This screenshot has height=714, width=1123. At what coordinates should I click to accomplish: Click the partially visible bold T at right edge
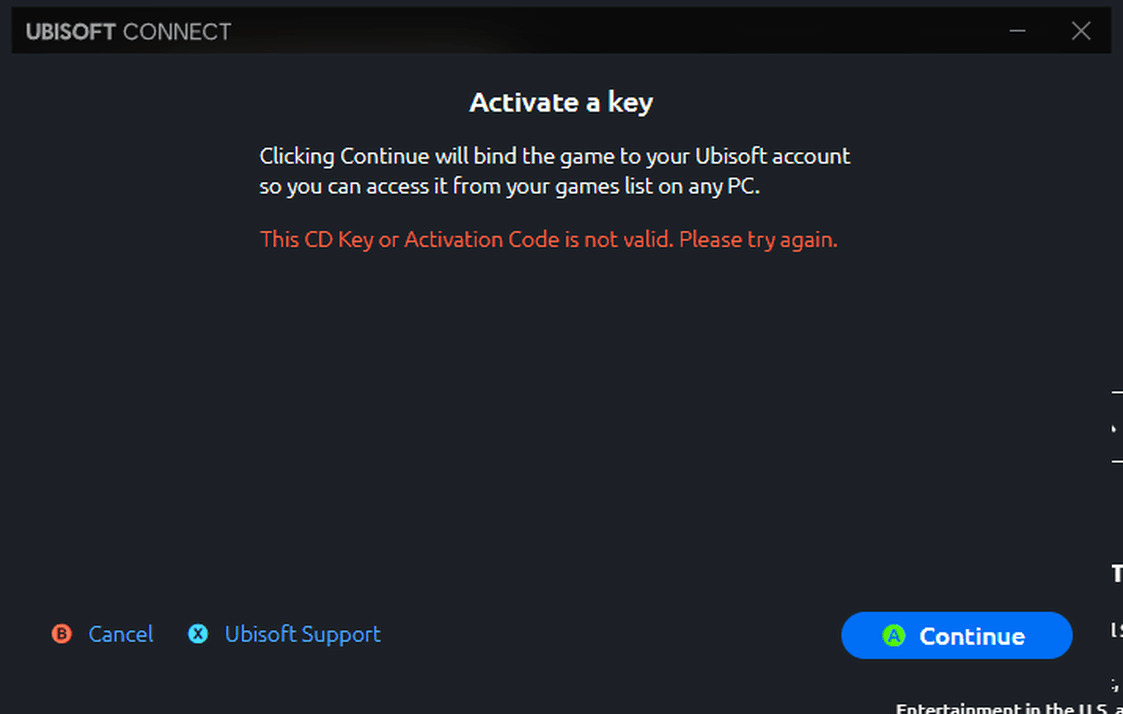tap(1117, 574)
